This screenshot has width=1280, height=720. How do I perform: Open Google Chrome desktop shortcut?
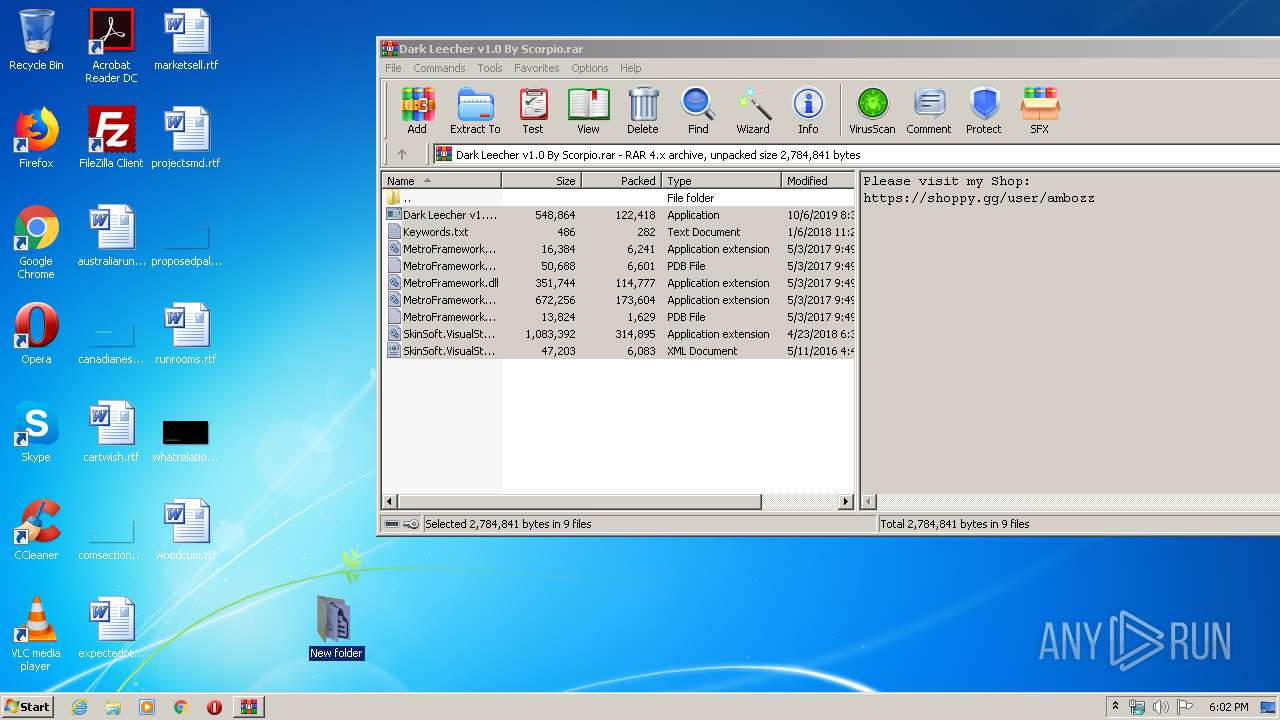pos(36,242)
